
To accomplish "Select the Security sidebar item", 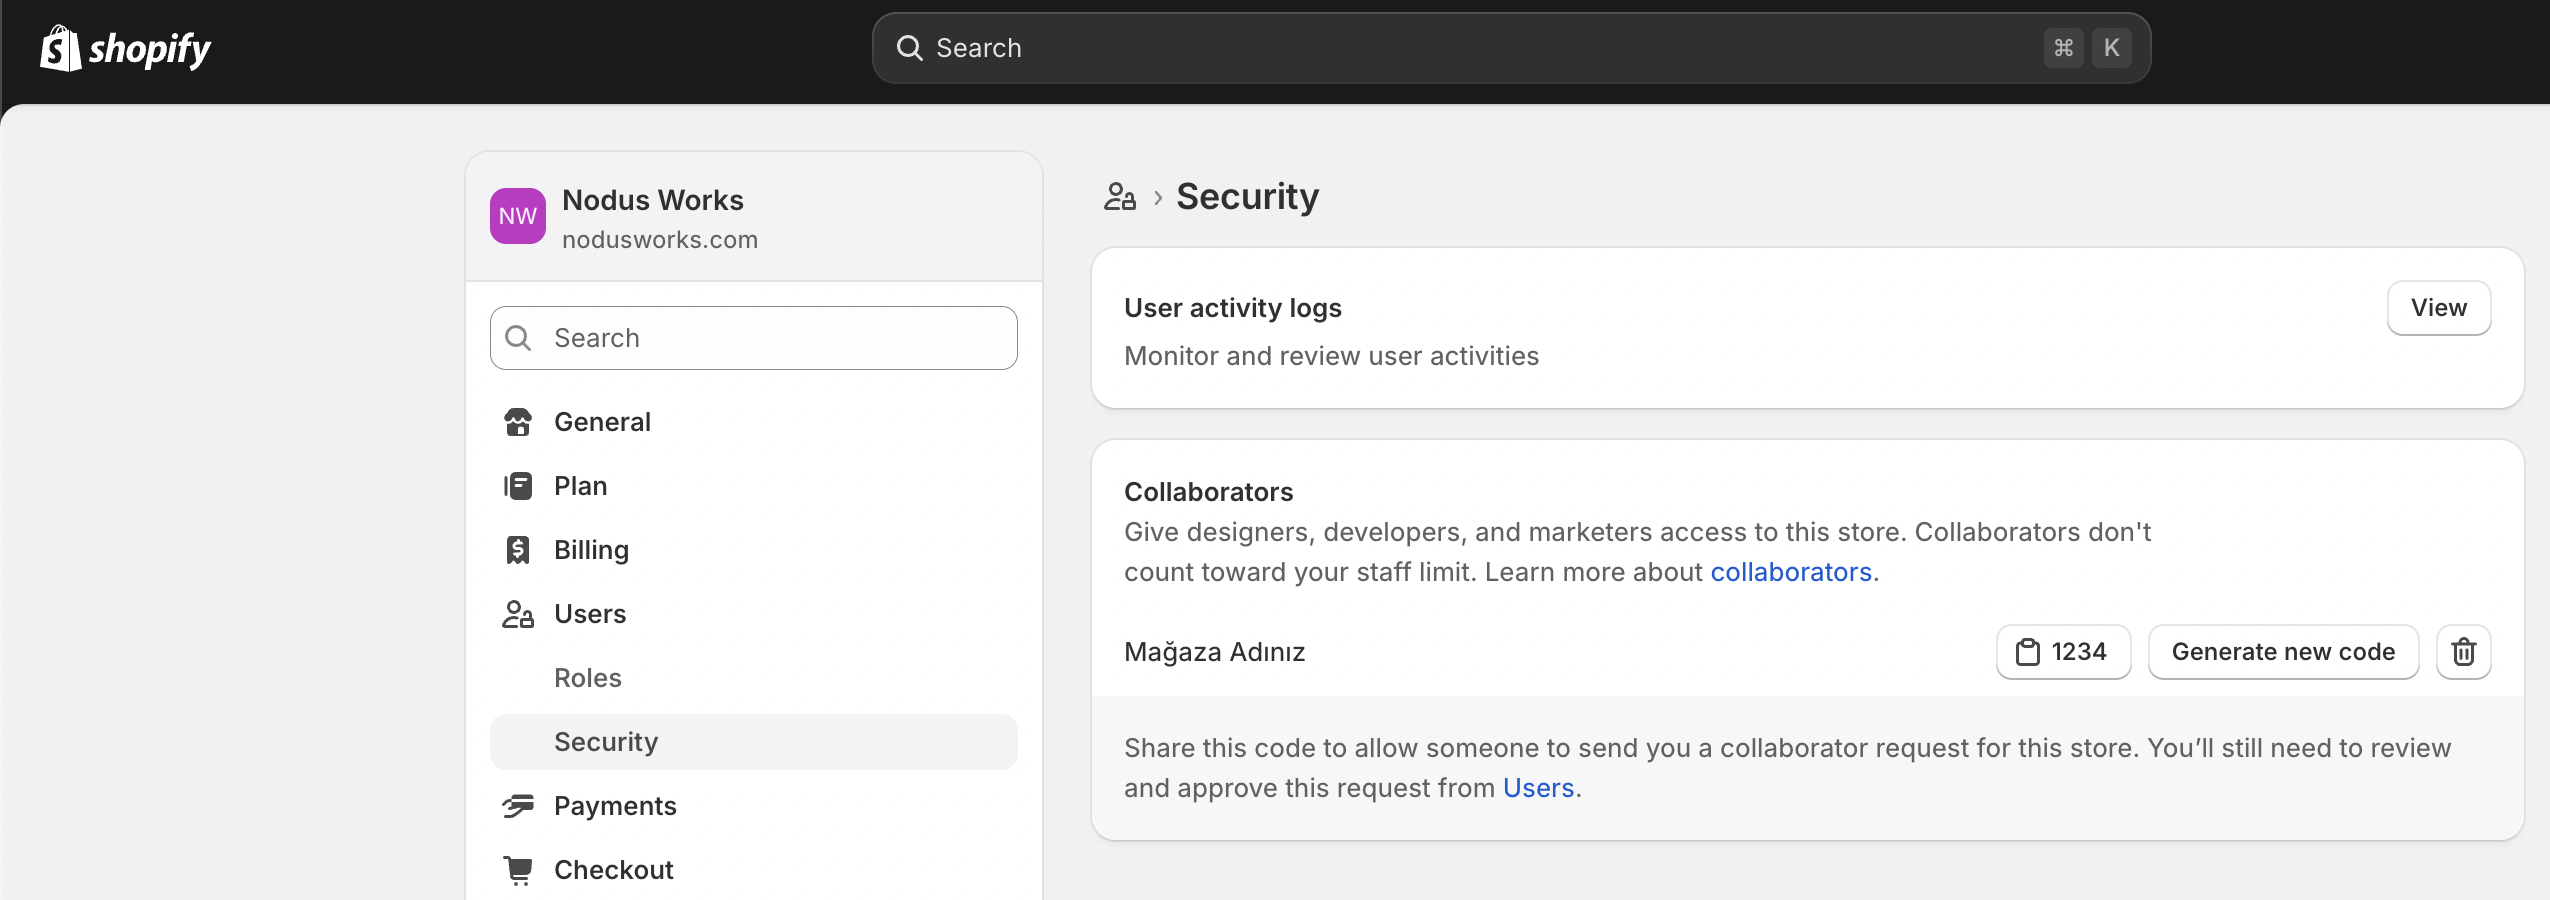I will [x=754, y=742].
